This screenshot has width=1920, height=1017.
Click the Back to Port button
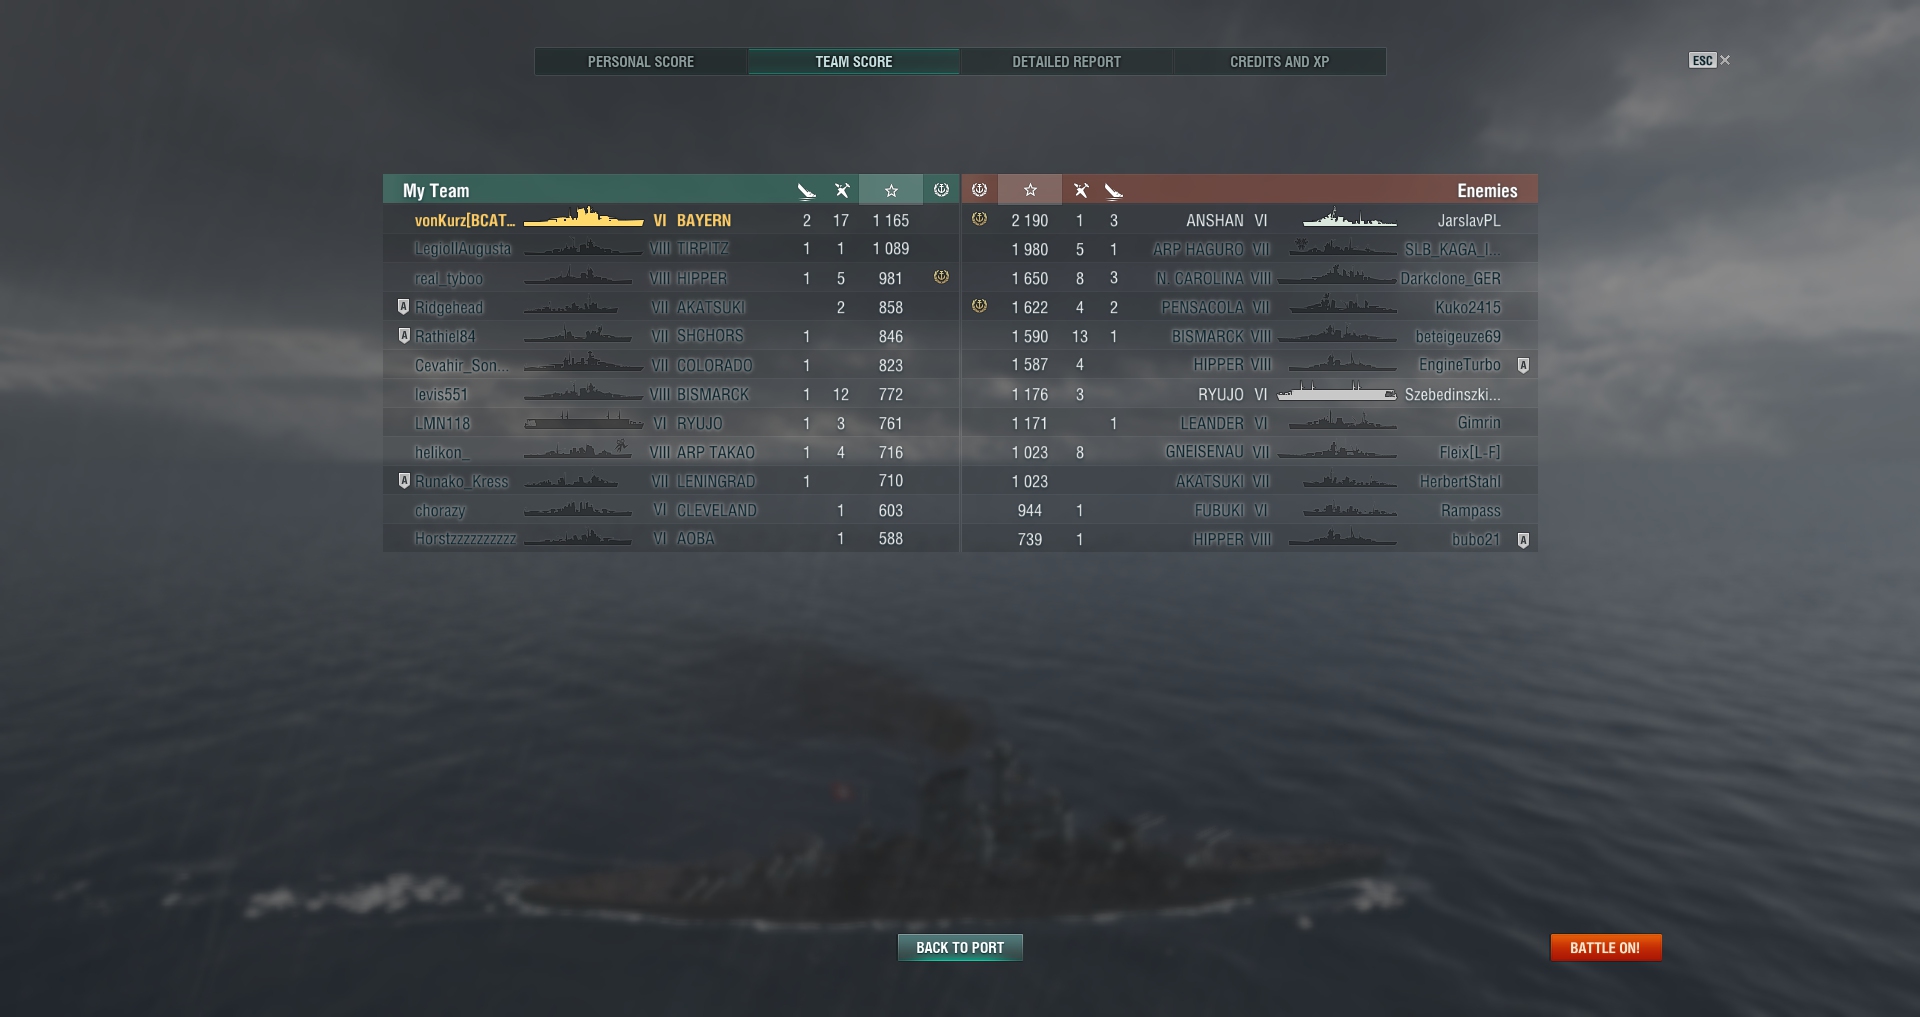click(x=960, y=947)
